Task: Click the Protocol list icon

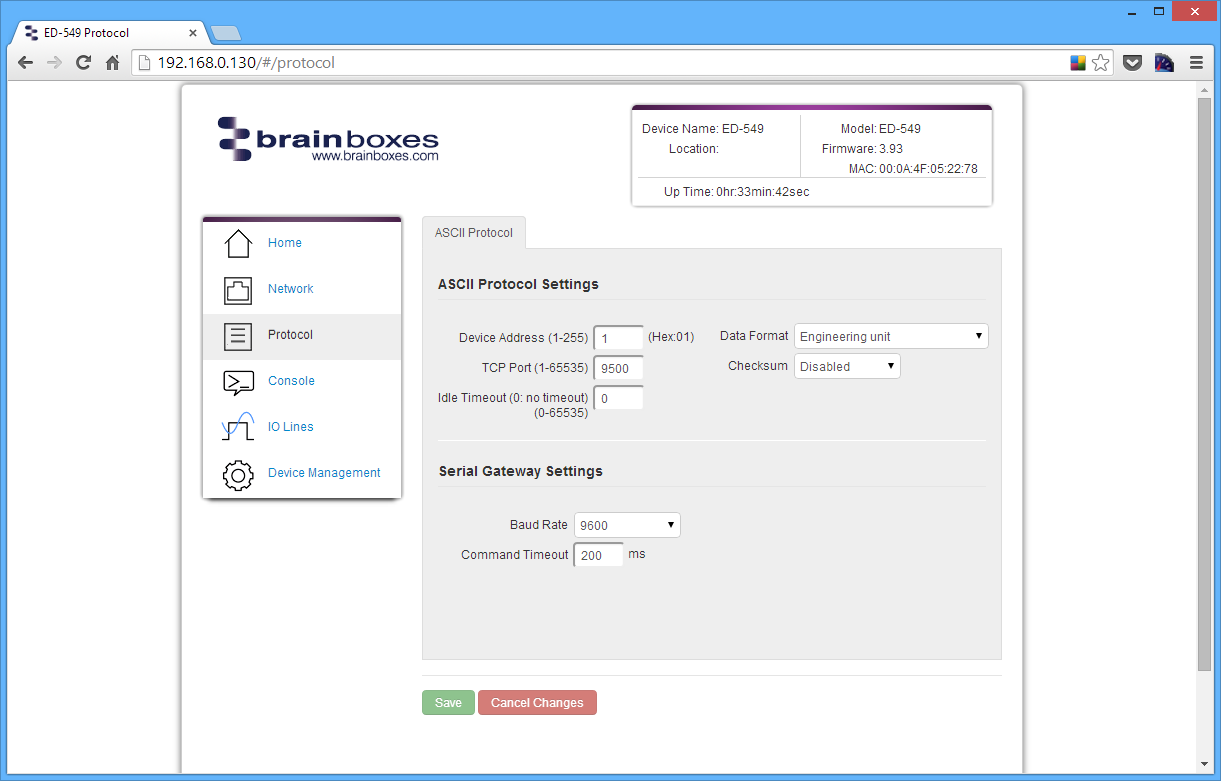Action: click(237, 336)
